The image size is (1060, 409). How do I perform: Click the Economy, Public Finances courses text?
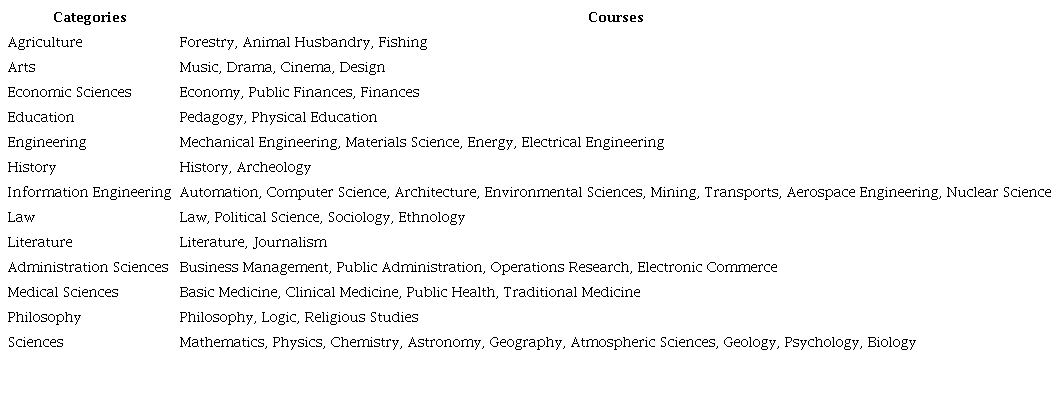pyautogui.click(x=299, y=93)
